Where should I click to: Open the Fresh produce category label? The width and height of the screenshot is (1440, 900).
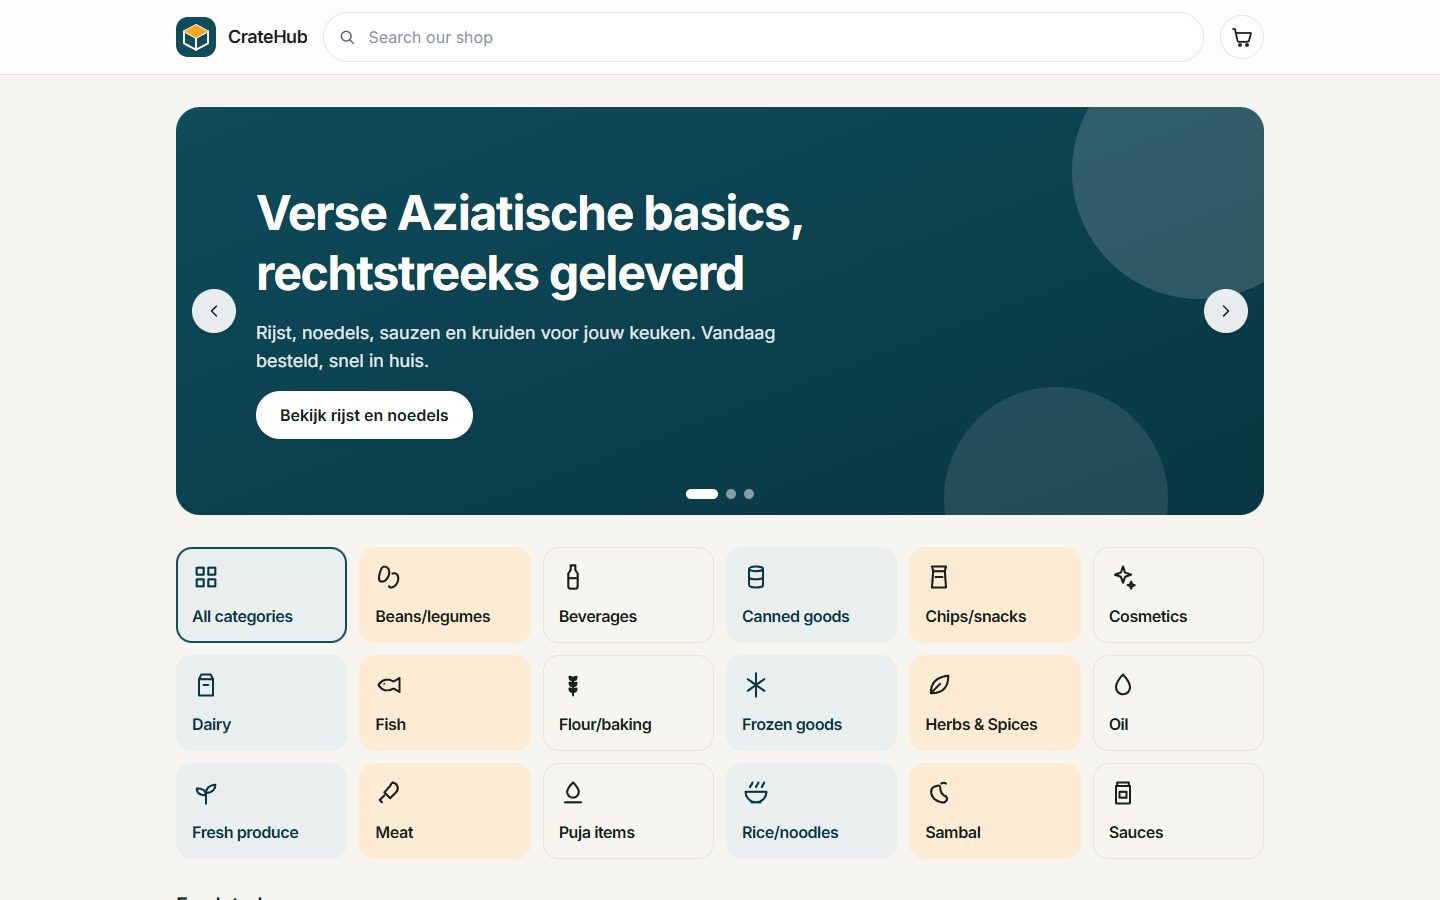tap(245, 832)
